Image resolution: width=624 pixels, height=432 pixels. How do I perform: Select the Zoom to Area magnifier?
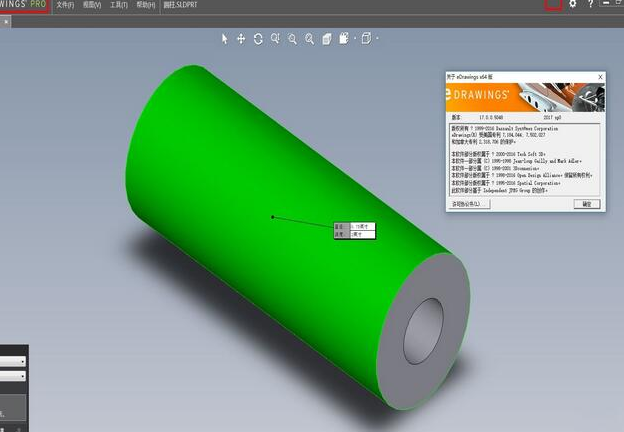tap(292, 39)
